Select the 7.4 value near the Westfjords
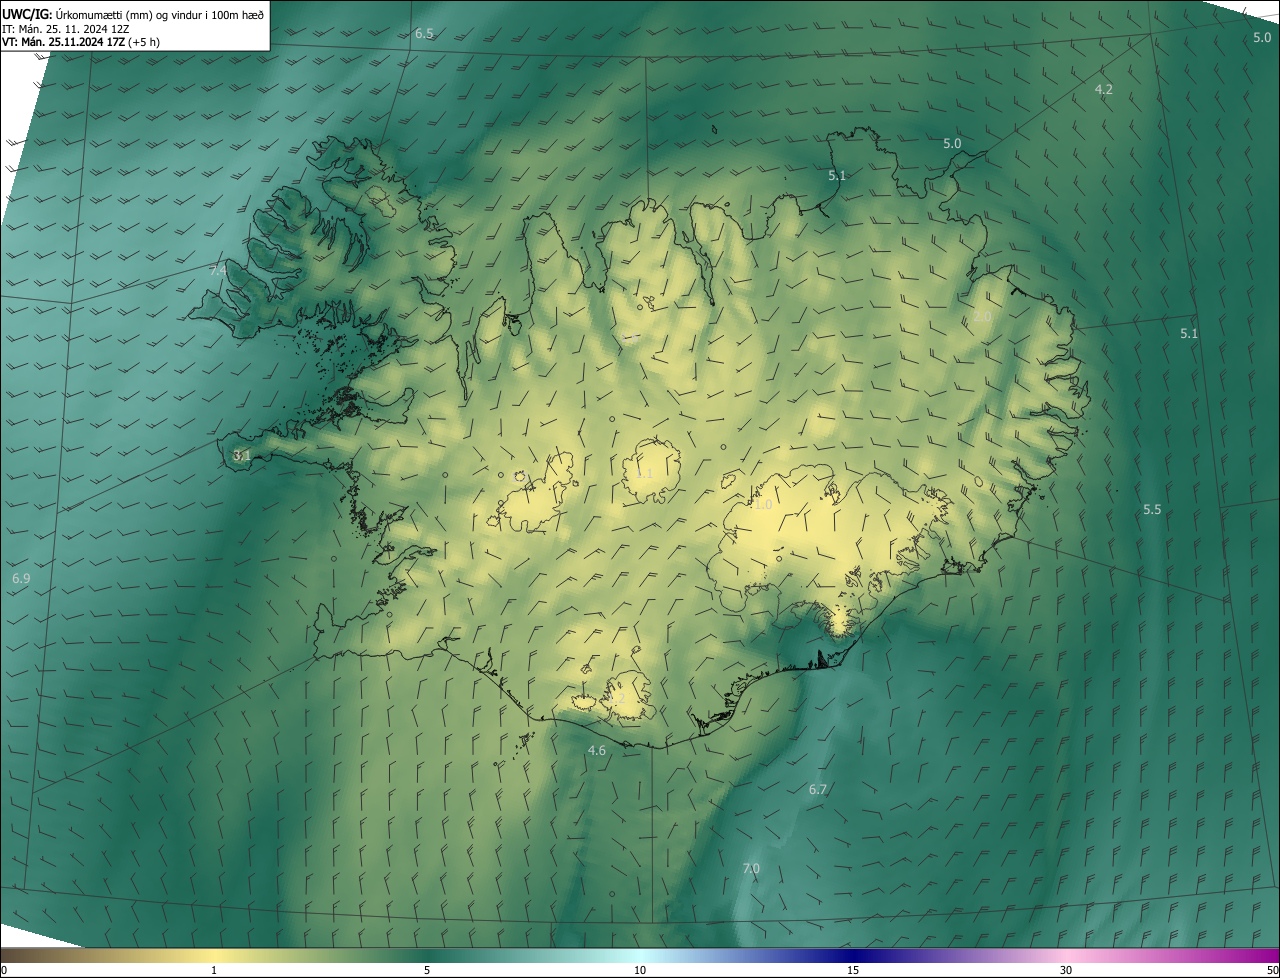The image size is (1280, 978). (x=218, y=271)
